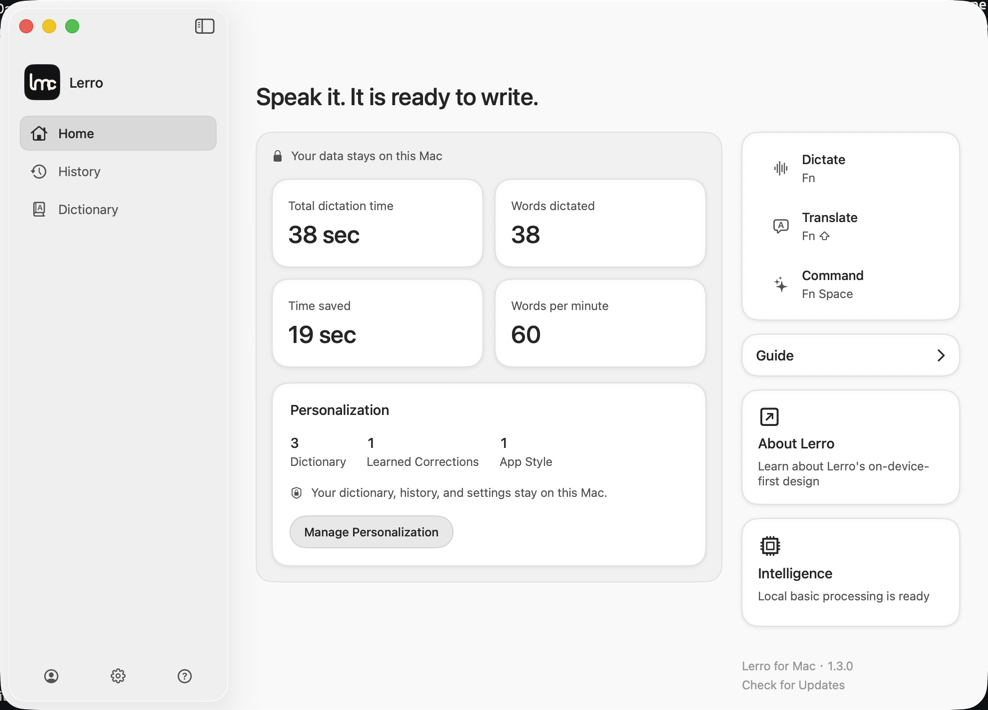Viewport: 988px width, 710px height.
Task: Click the History clock icon
Action: pyautogui.click(x=39, y=171)
